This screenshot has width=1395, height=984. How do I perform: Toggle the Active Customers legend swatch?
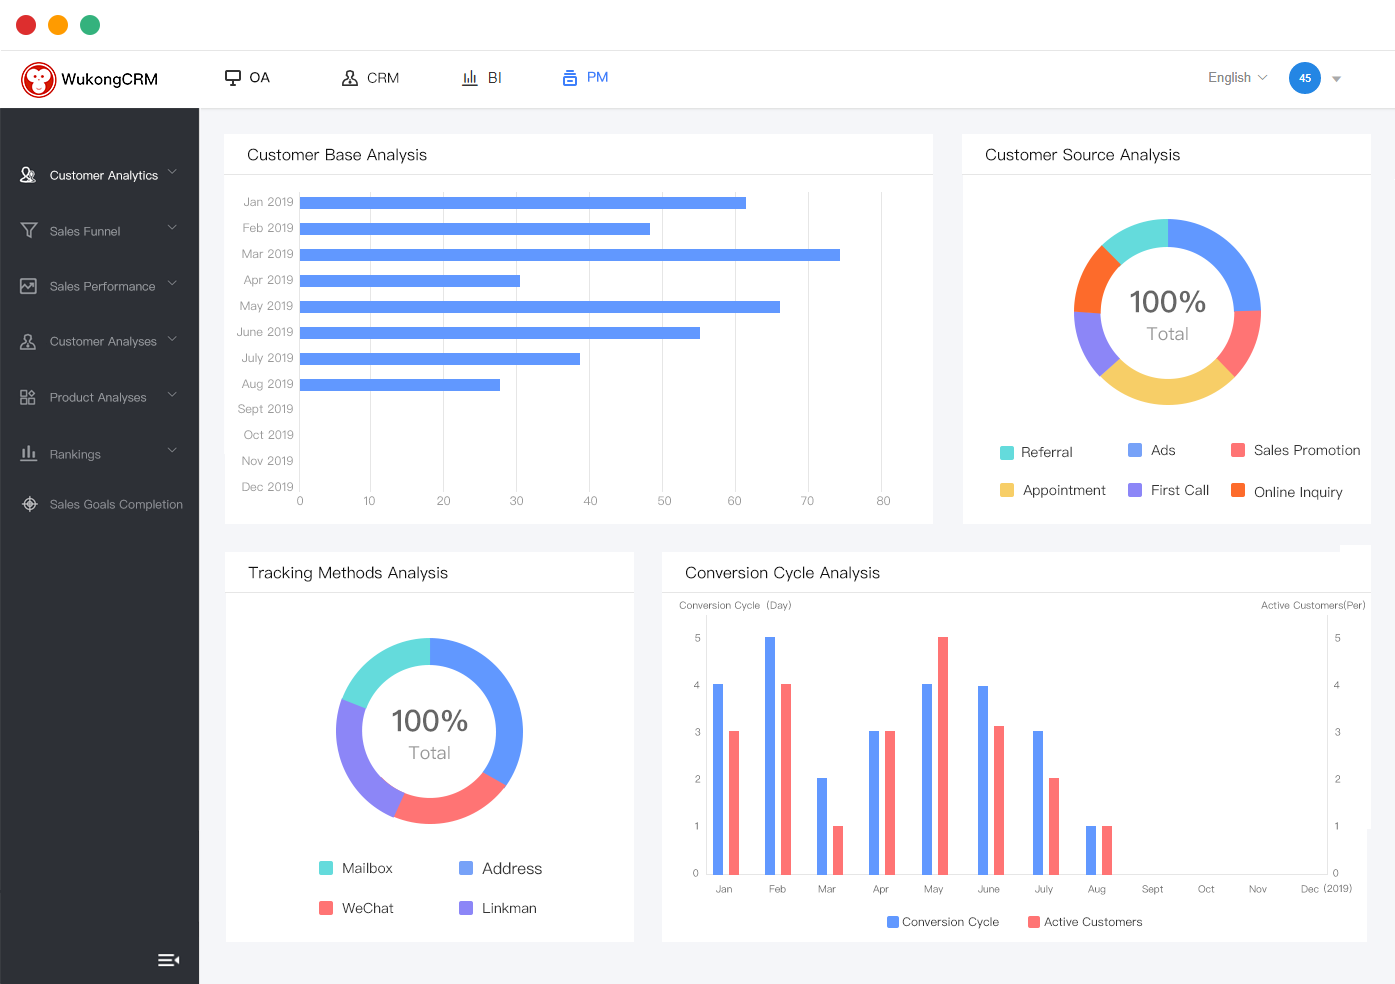(x=1034, y=922)
